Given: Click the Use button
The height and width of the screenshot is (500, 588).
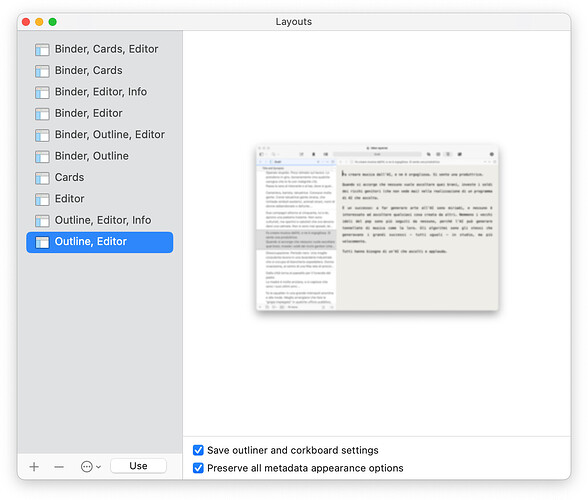Looking at the screenshot, I should [x=138, y=466].
